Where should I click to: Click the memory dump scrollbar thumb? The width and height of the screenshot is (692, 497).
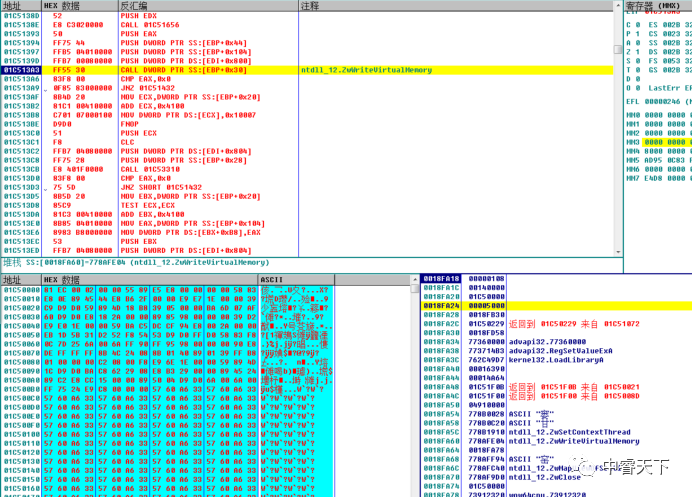point(414,289)
